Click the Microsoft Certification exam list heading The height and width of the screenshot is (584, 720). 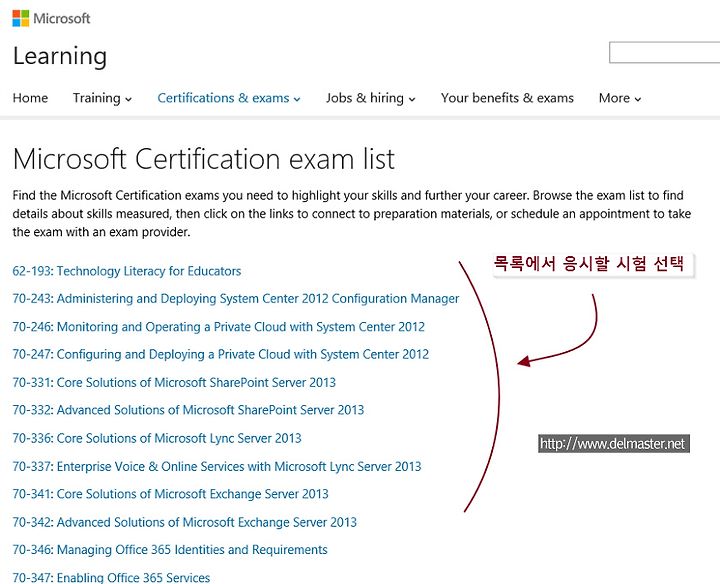(204, 159)
